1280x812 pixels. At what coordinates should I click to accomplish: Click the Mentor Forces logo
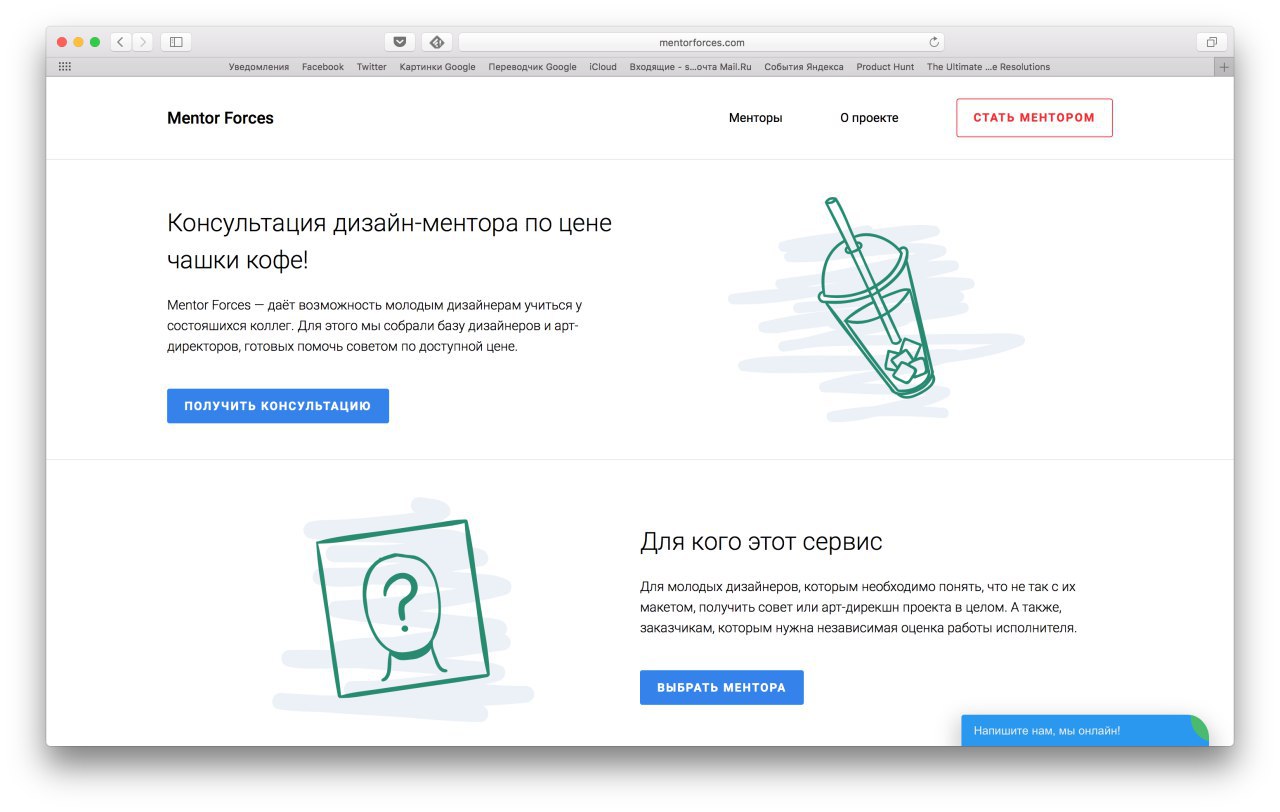(x=220, y=118)
